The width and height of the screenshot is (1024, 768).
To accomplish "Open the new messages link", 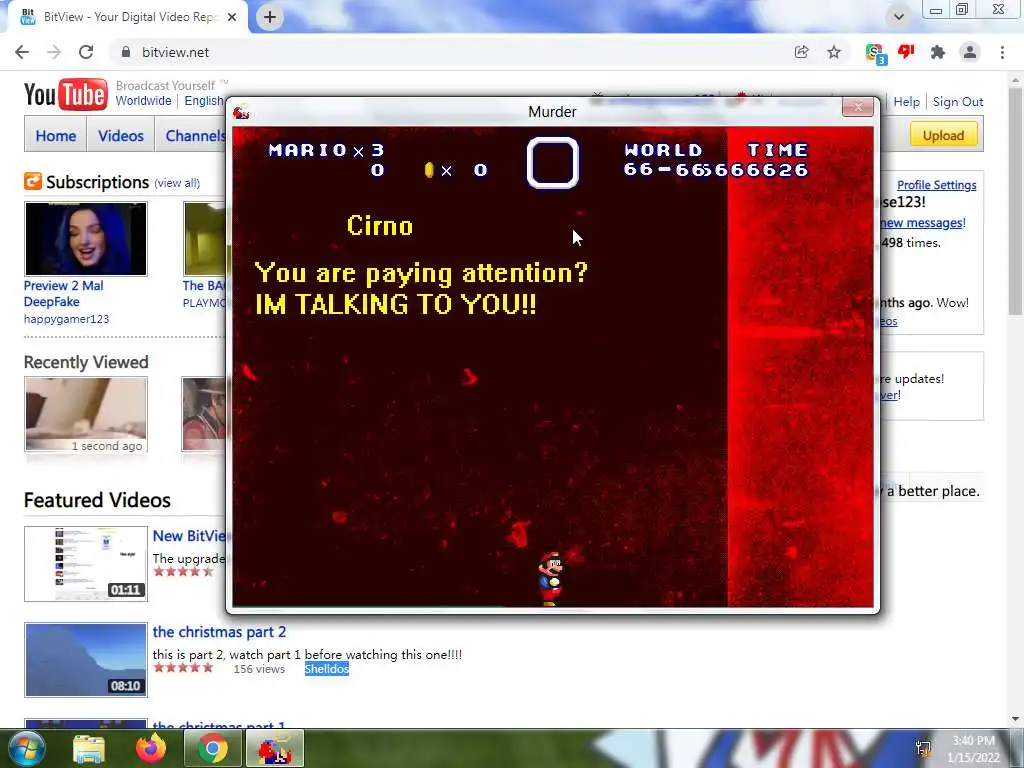I will [x=921, y=223].
